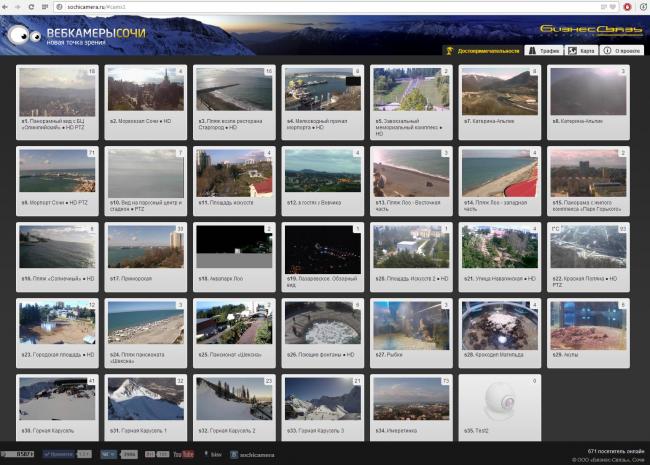Open camera 31 Горная Карусель 1
650x465 pixels.
146,408
